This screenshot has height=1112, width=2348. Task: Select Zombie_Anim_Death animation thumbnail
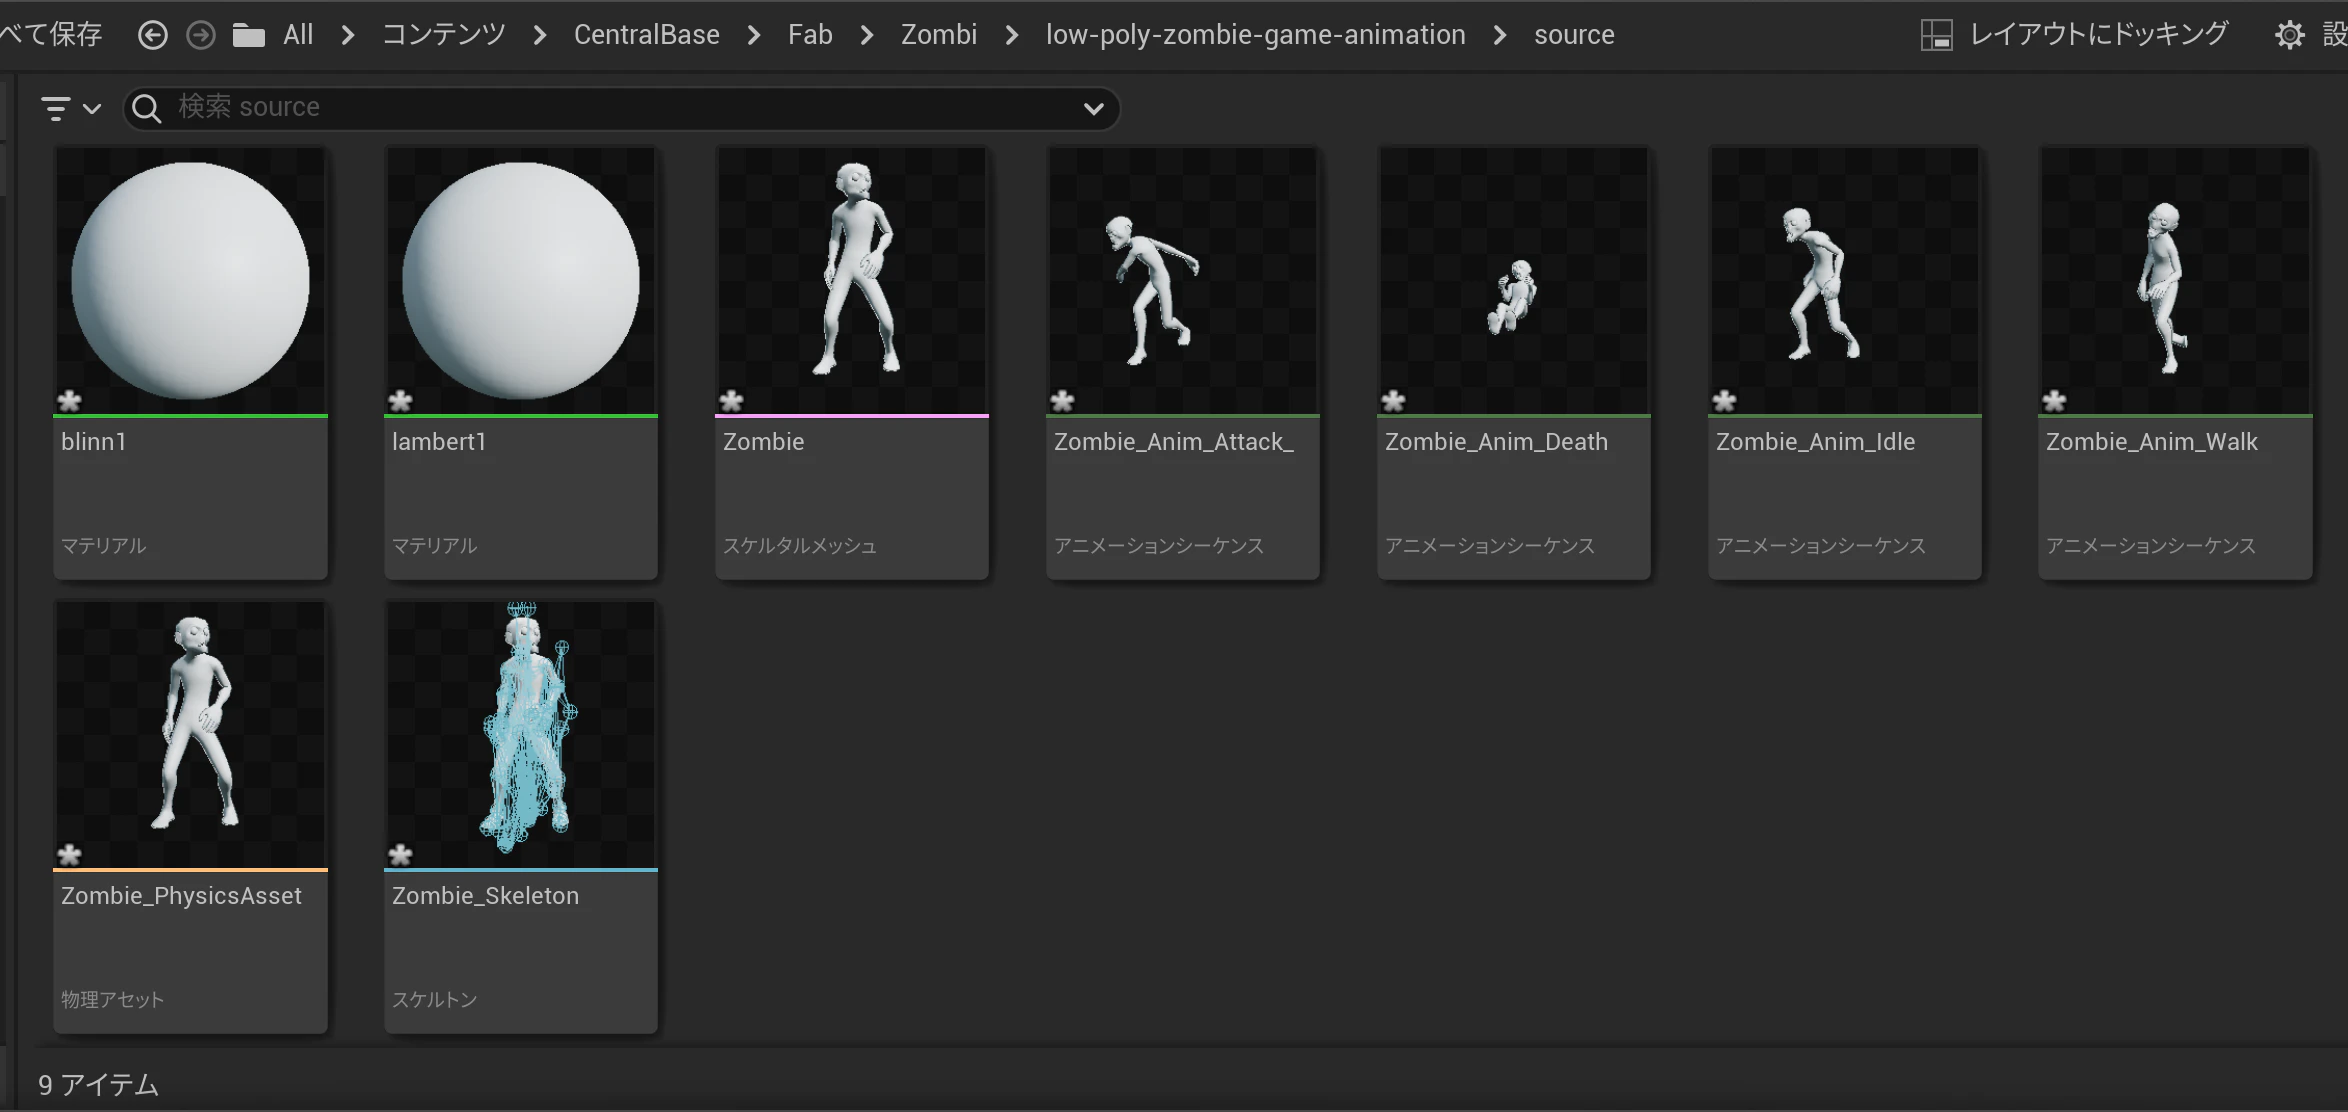pos(1514,280)
